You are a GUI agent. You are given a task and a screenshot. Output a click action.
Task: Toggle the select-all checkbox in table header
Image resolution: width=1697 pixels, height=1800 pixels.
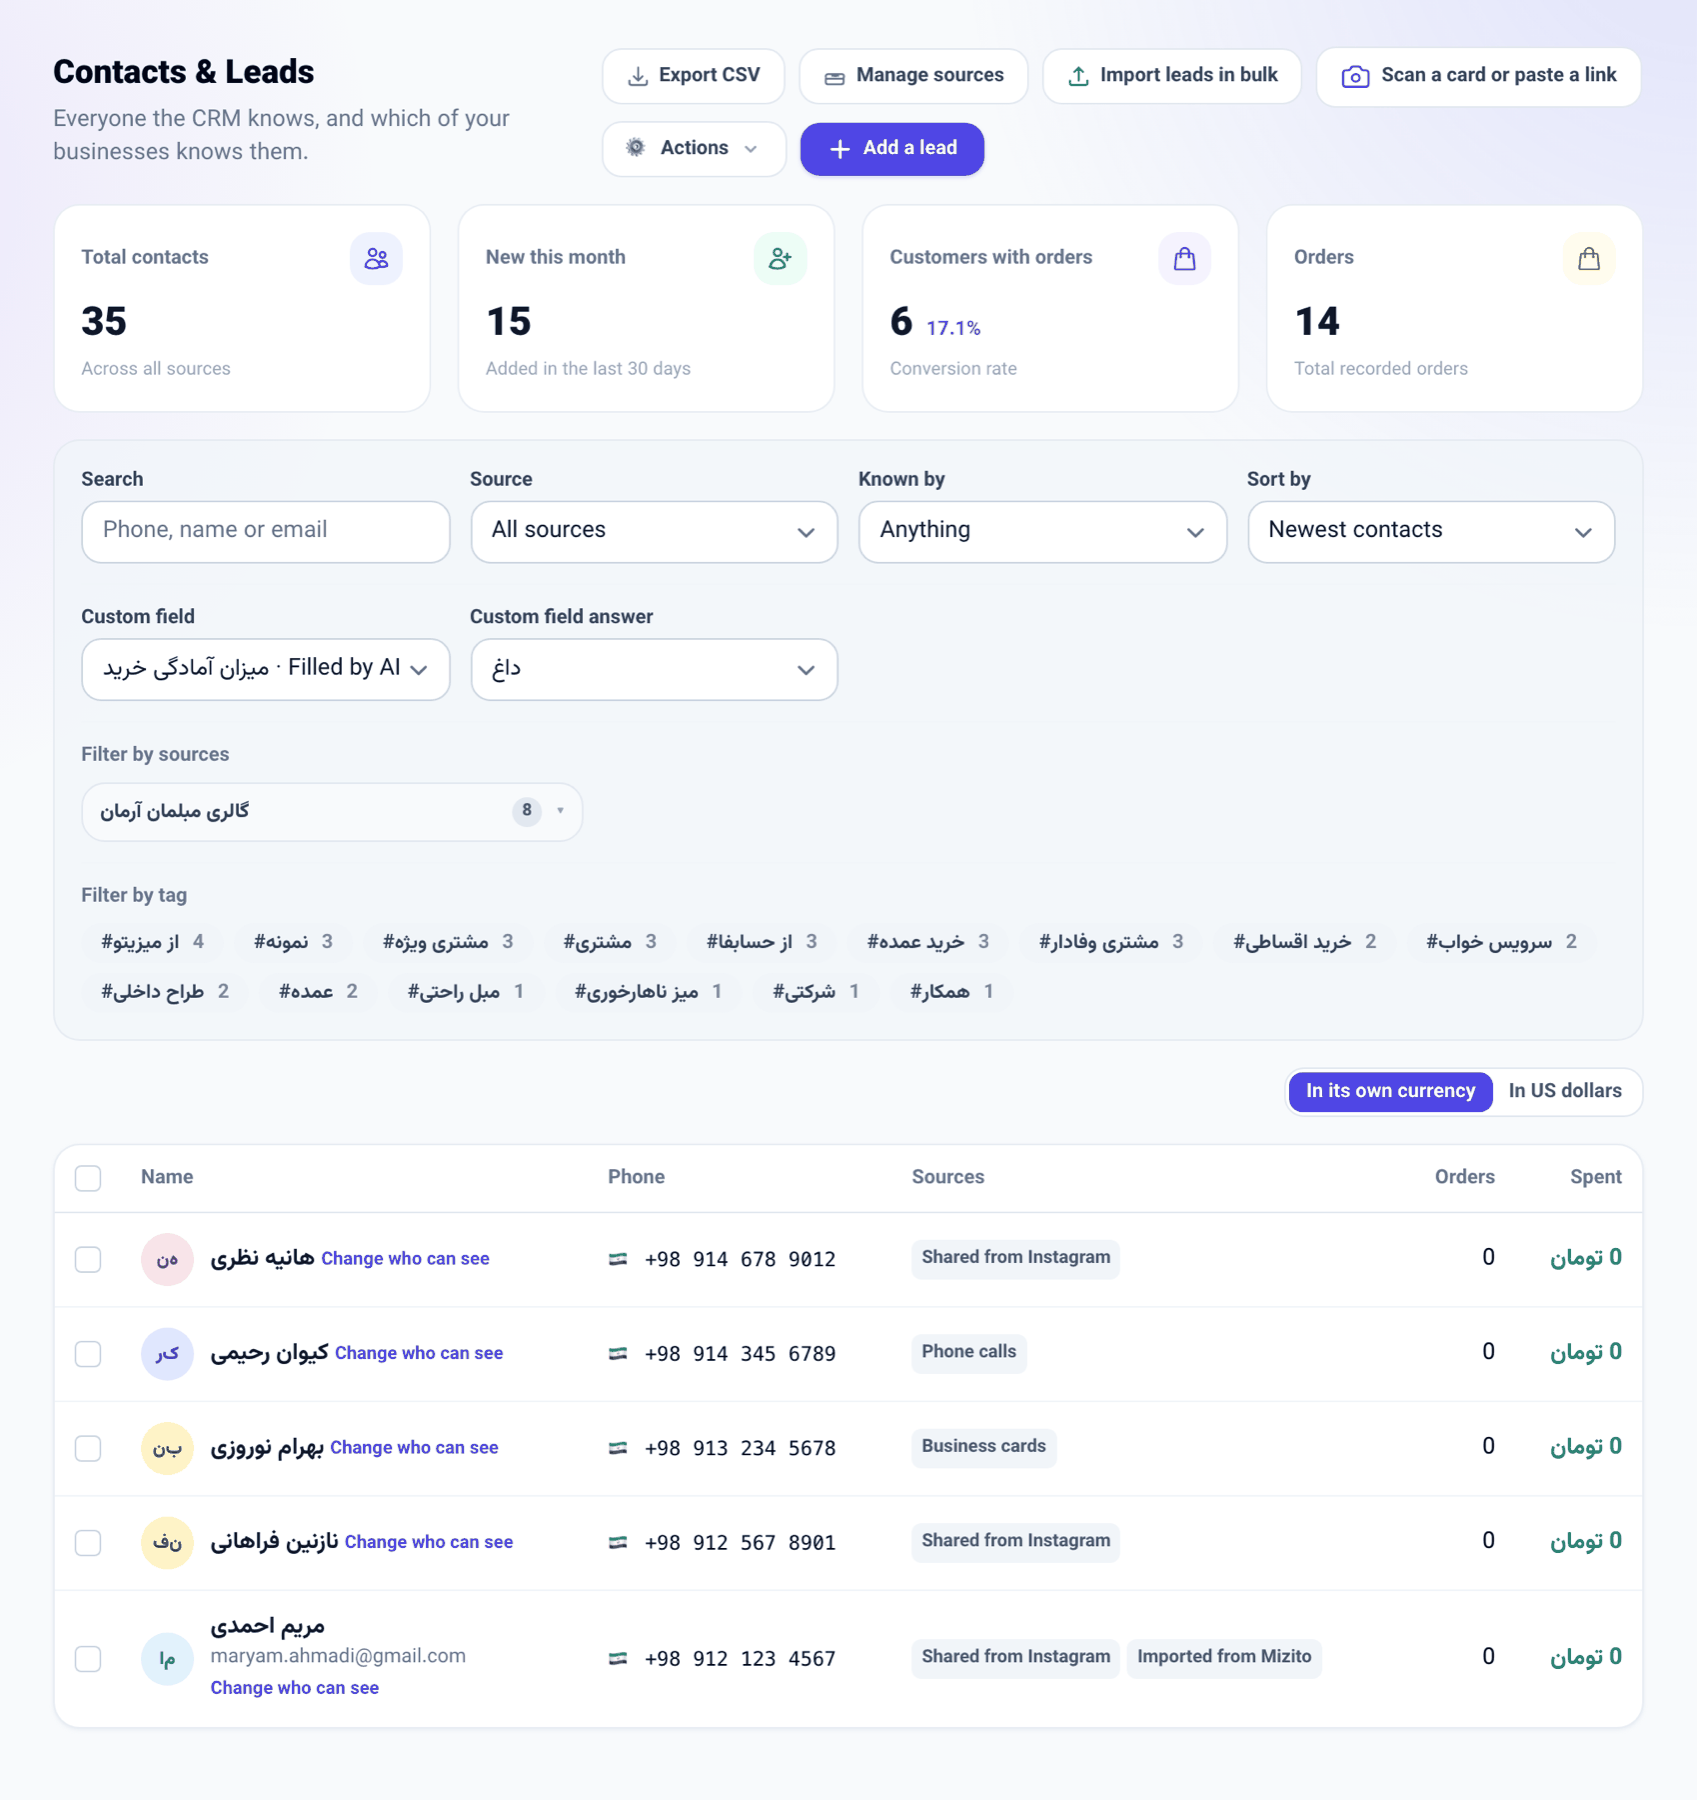pos(88,1178)
